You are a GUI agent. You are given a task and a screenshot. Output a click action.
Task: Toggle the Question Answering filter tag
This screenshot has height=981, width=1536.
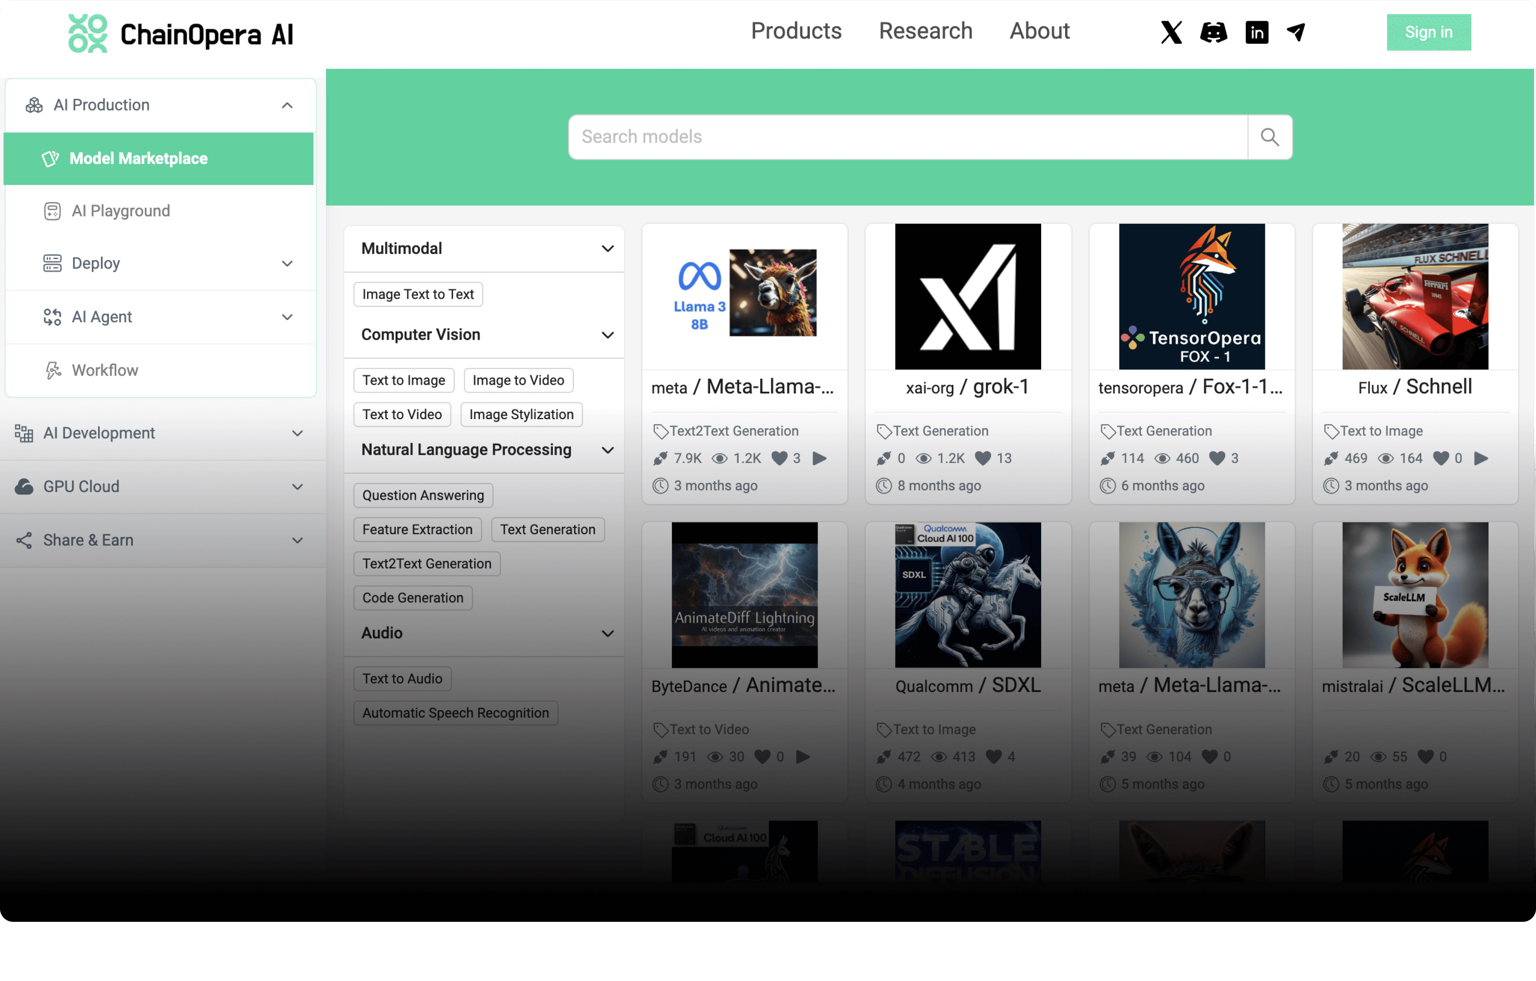click(423, 495)
